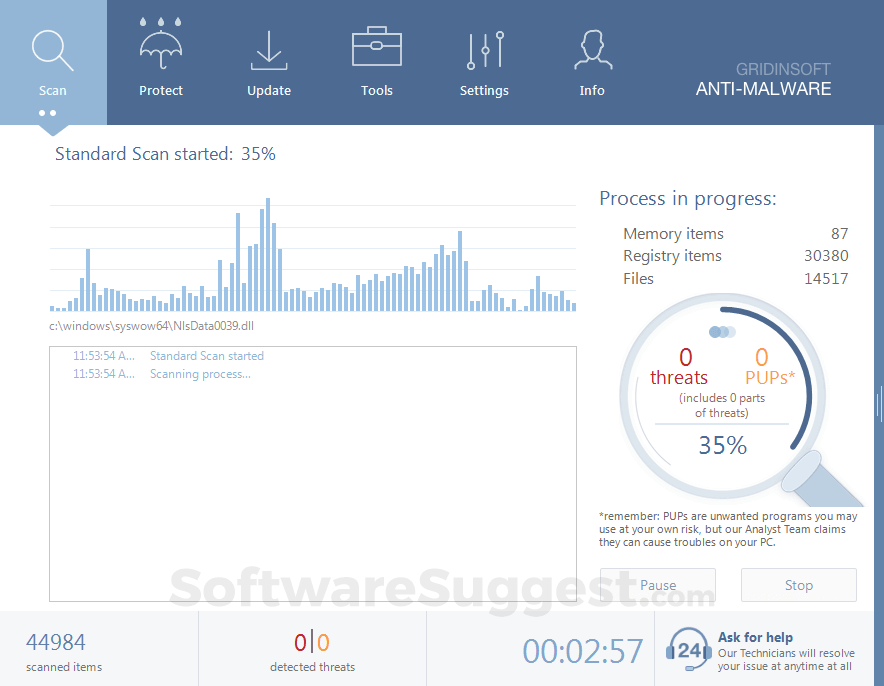Click the 24/7 support headset icon
The image size is (884, 686).
pos(688,649)
